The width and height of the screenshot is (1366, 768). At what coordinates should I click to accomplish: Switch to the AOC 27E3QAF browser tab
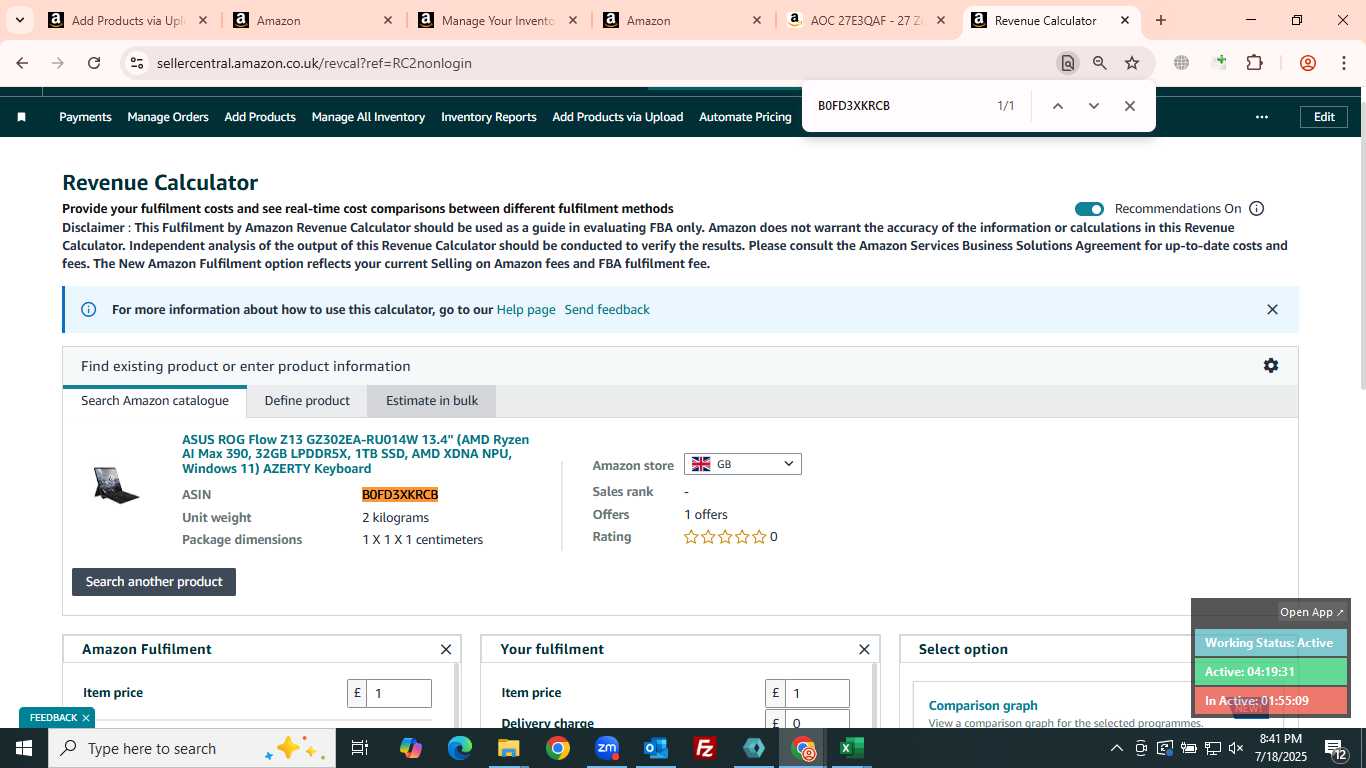[x=866, y=20]
